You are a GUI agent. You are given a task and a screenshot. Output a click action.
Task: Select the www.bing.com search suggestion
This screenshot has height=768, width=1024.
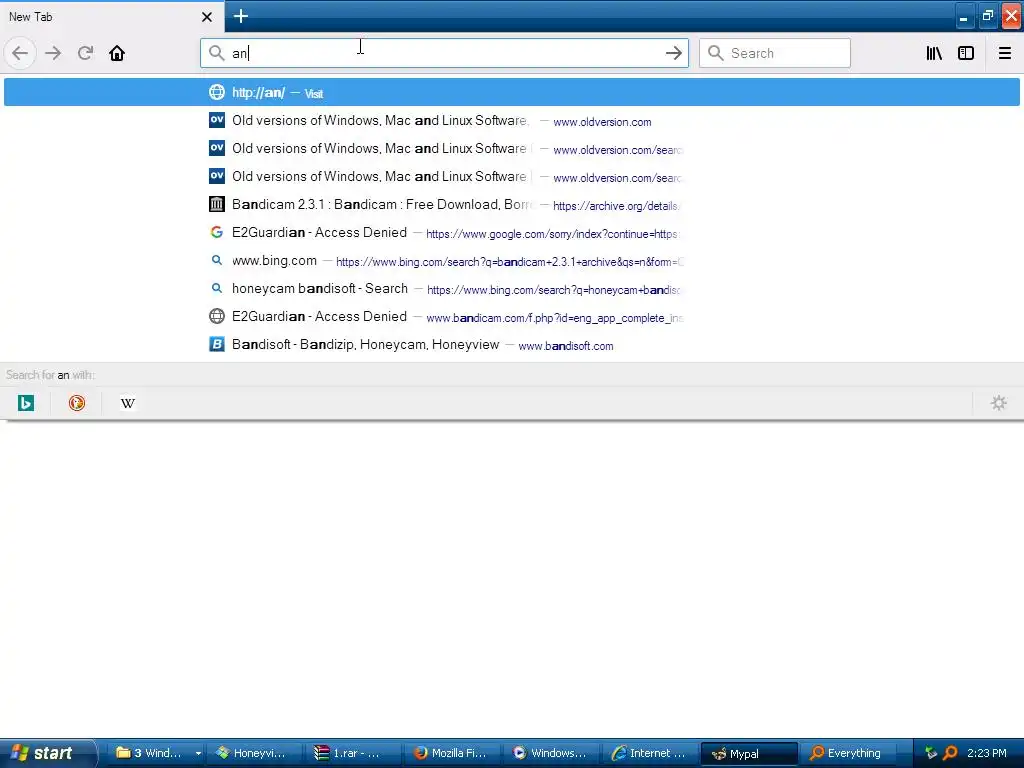click(x=511, y=261)
